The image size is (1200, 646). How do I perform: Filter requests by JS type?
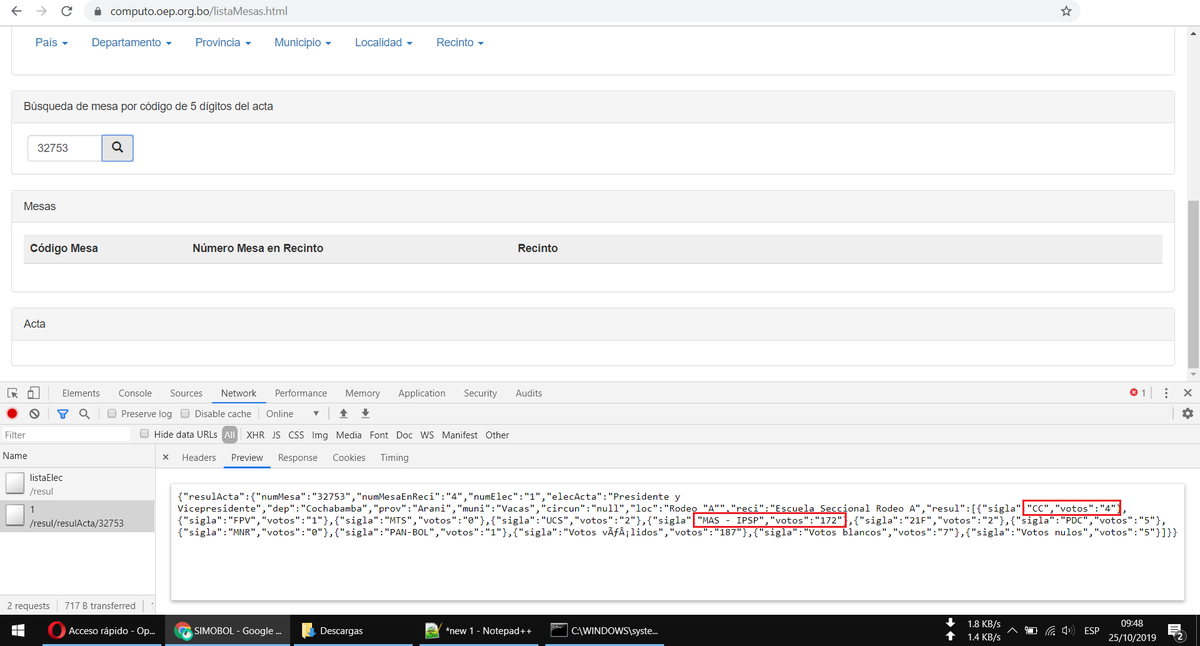[276, 435]
